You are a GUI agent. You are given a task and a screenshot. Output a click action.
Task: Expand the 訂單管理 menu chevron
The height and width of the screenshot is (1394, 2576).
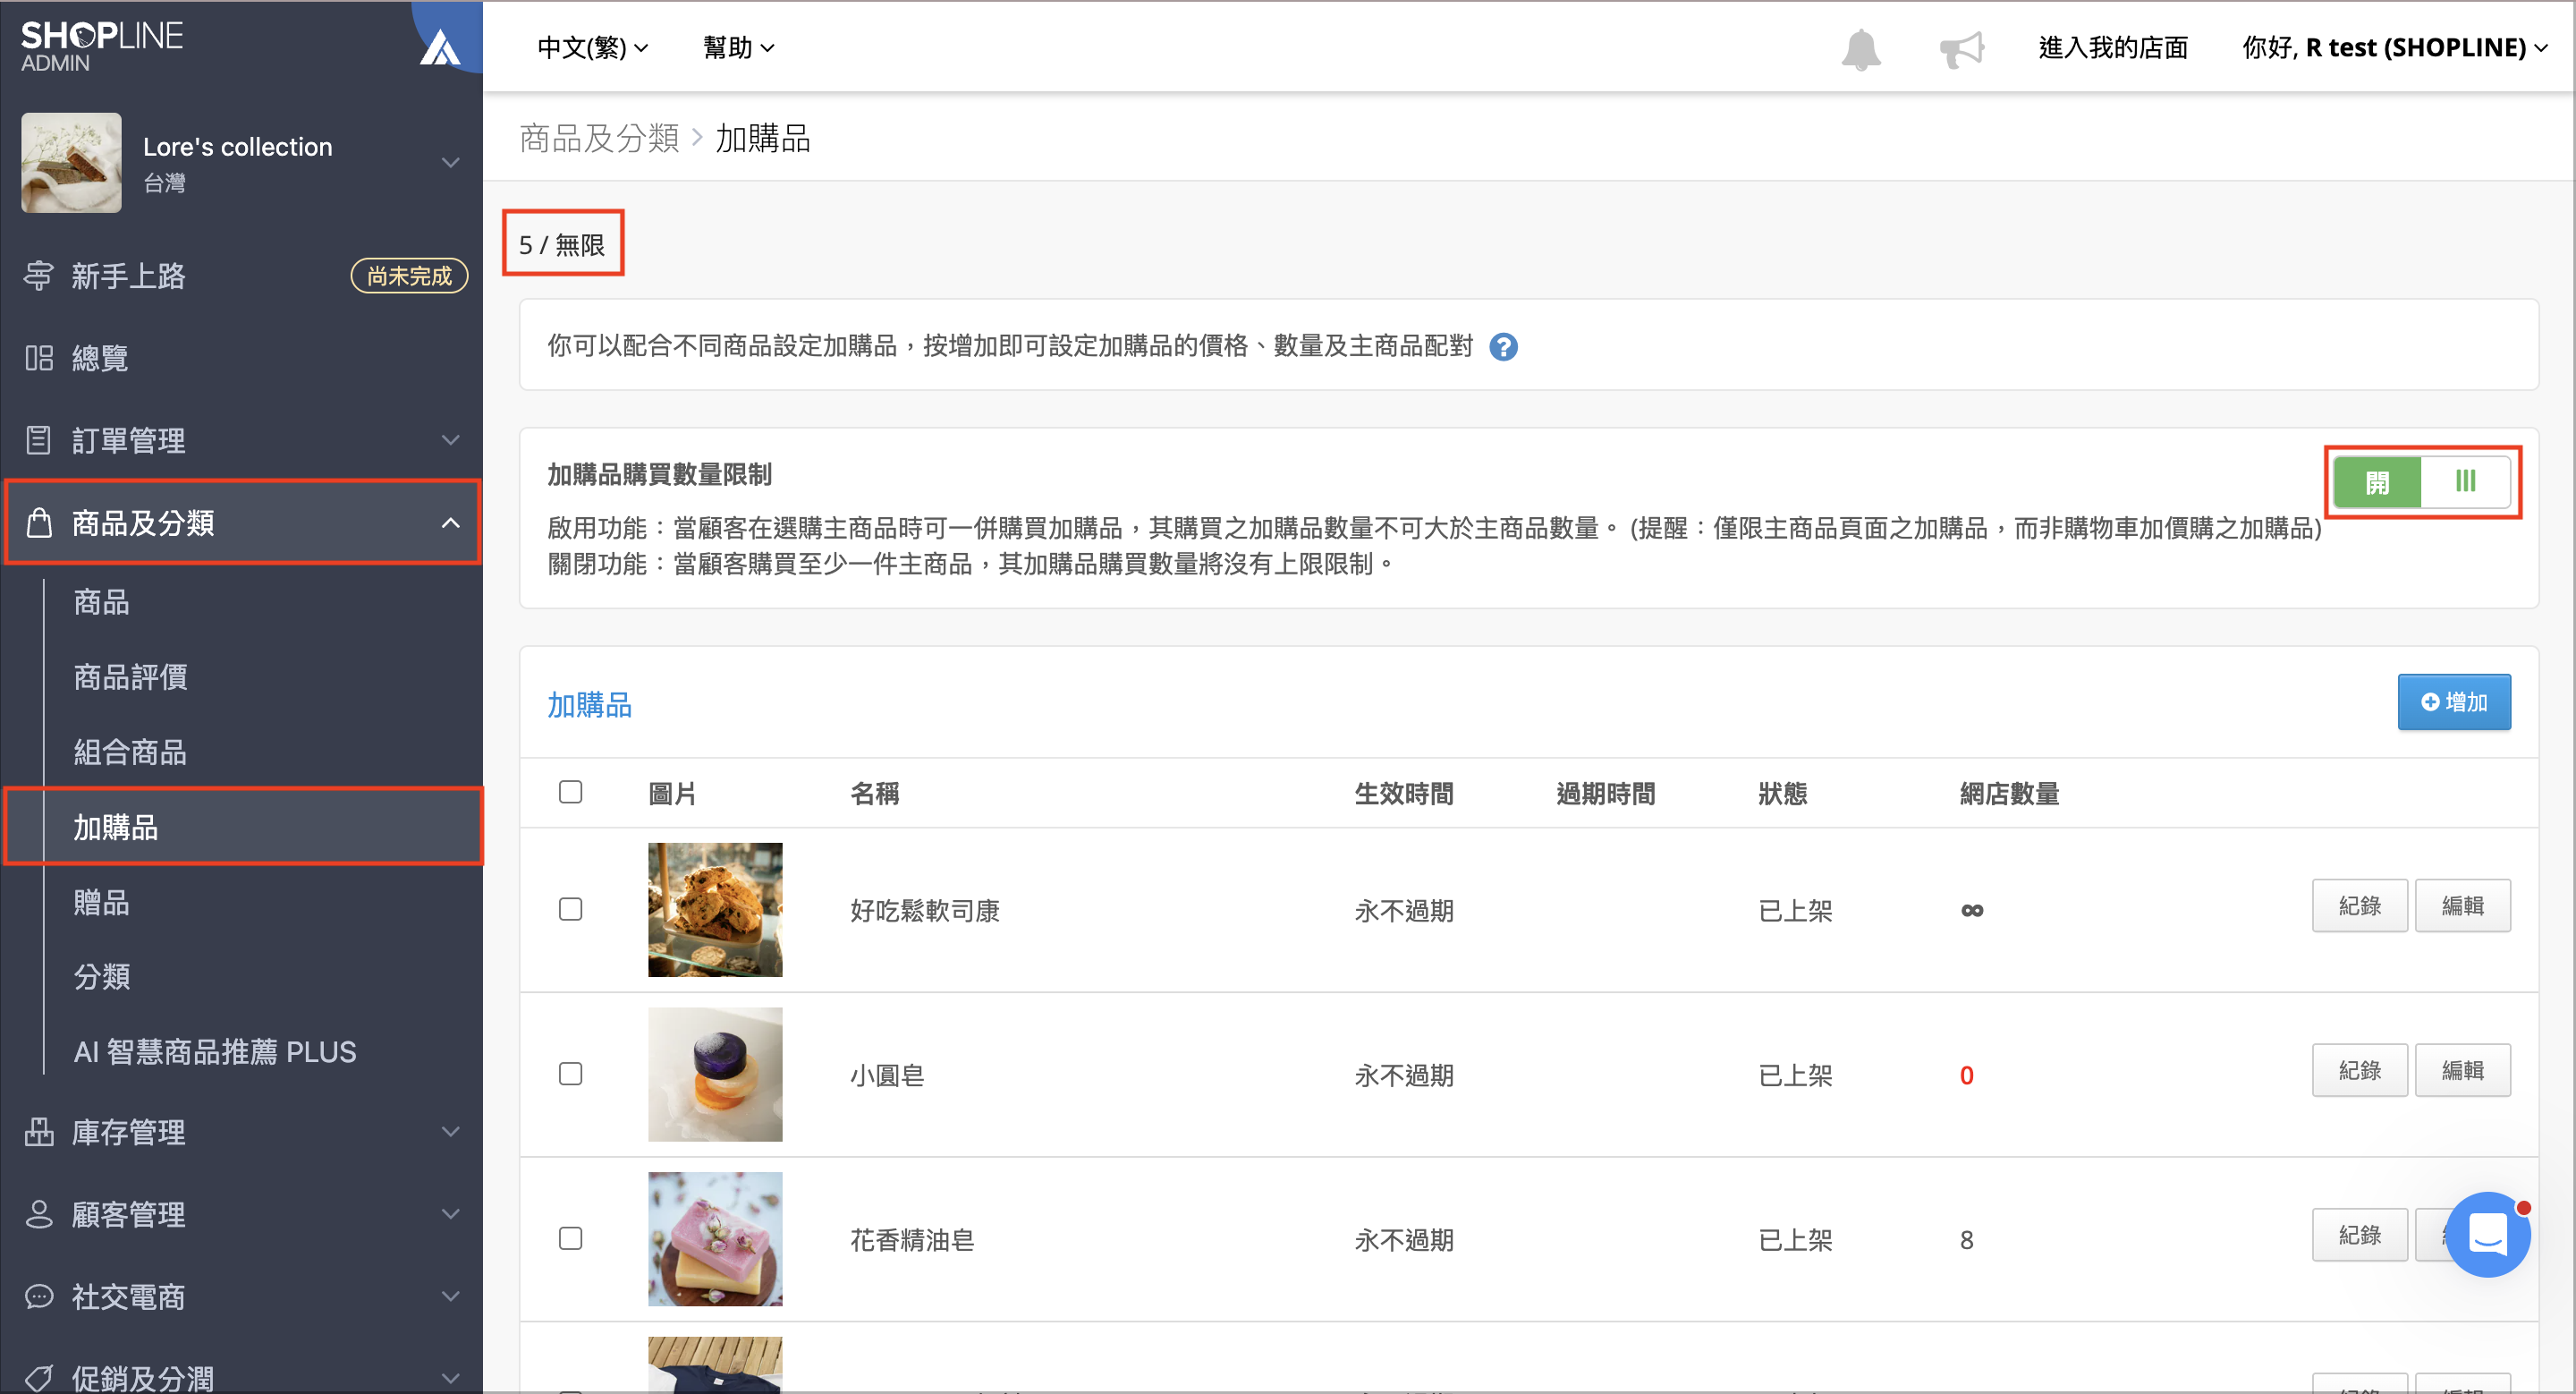(451, 440)
